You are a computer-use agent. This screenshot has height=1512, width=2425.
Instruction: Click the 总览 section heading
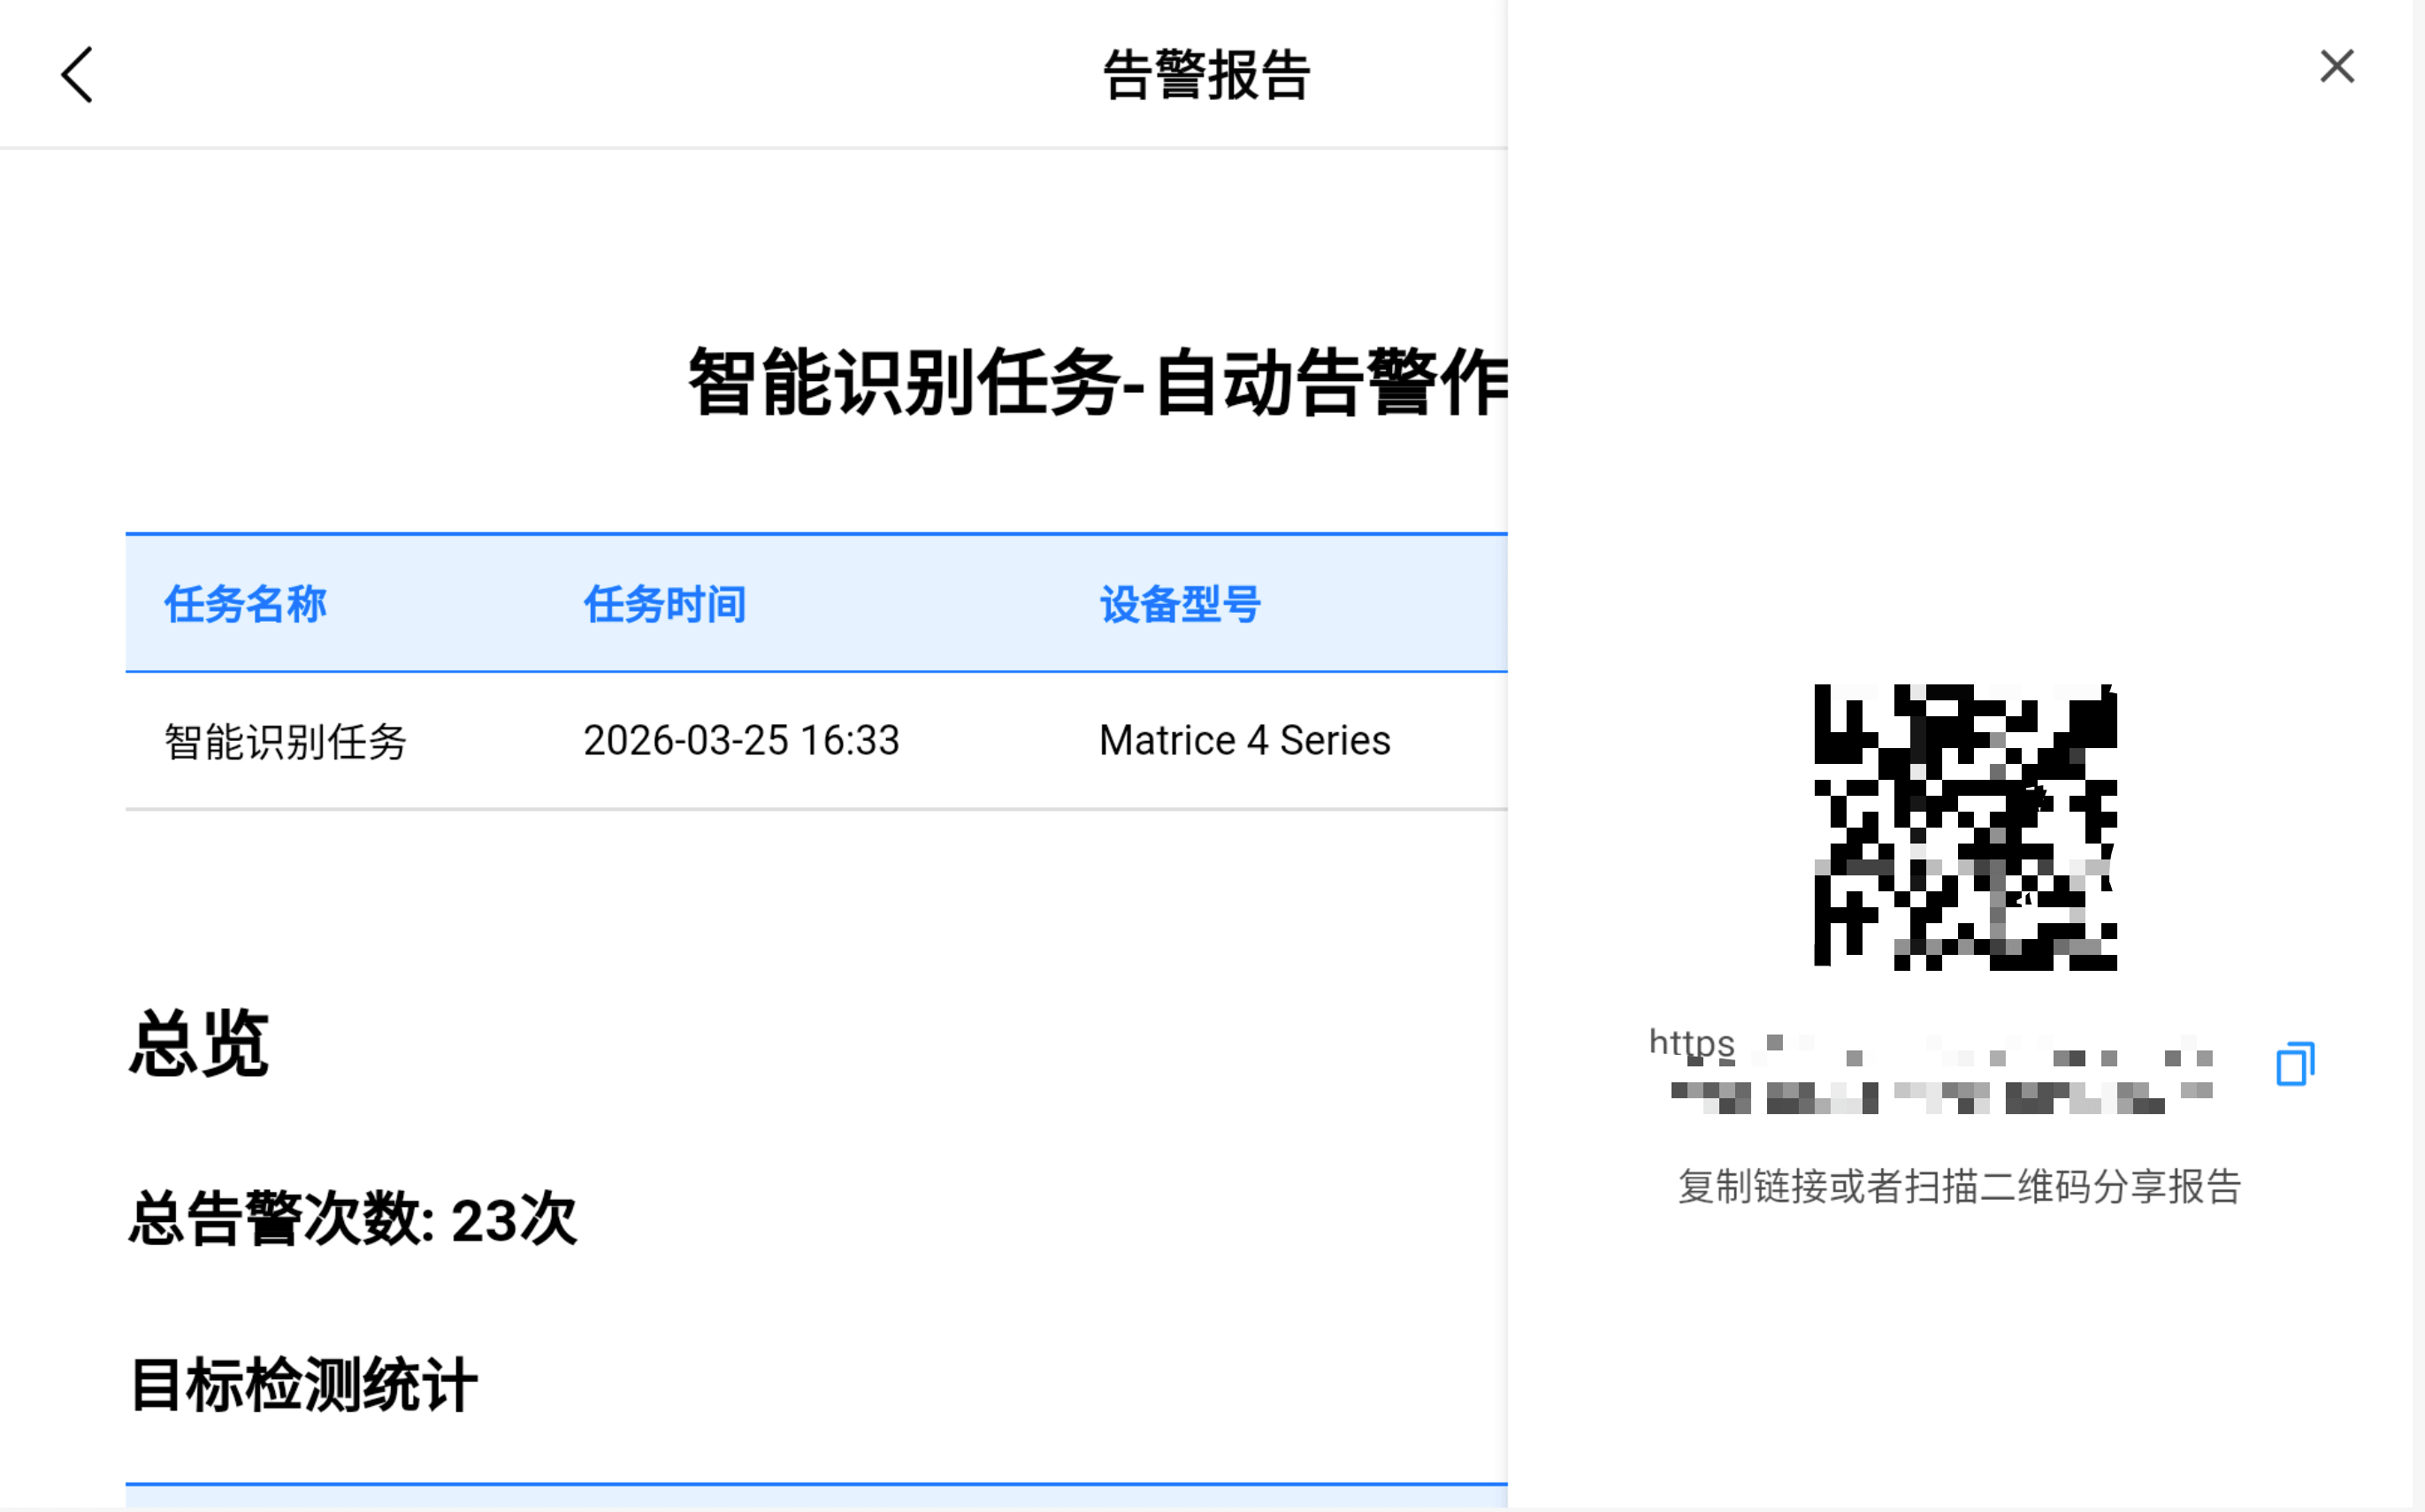pos(199,1043)
